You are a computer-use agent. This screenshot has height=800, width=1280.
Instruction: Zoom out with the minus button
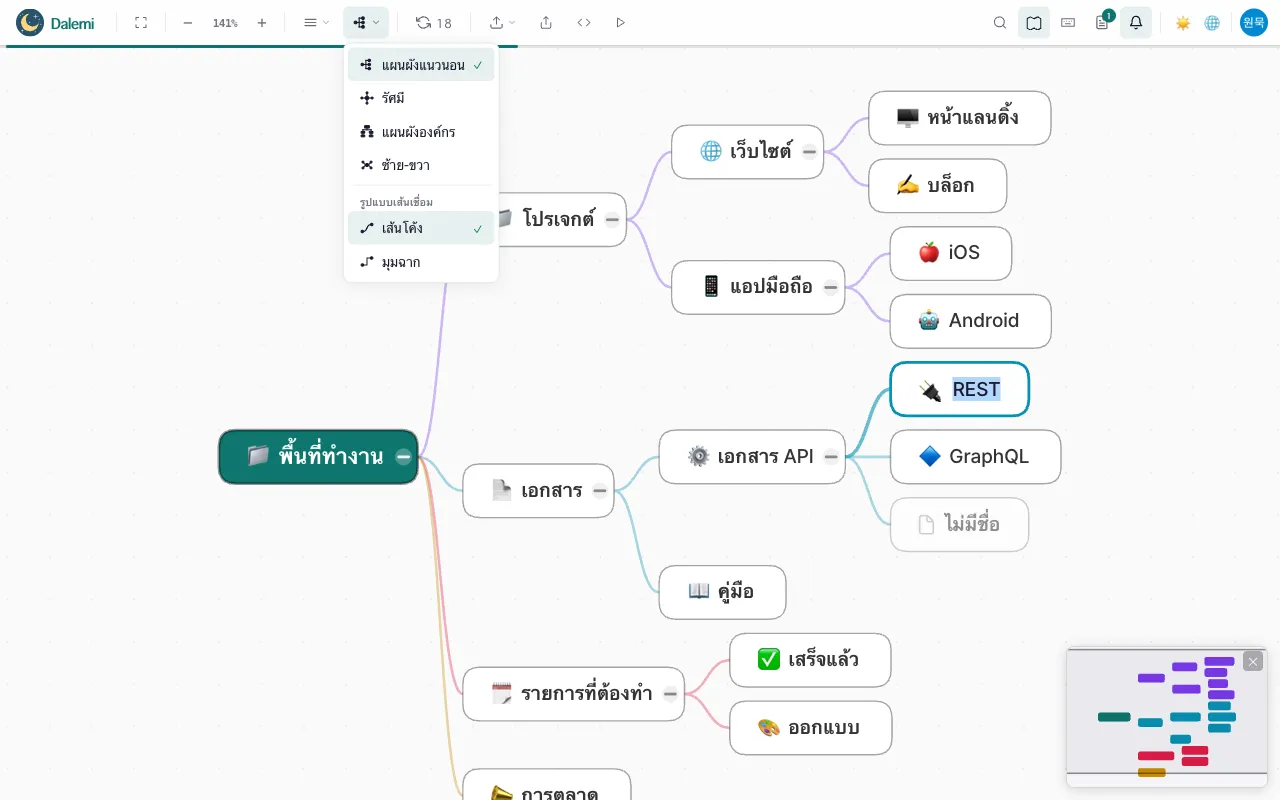pos(188,23)
